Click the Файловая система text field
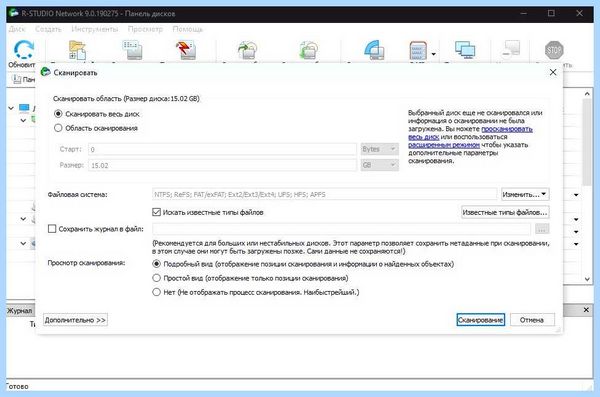The height and width of the screenshot is (397, 600). [324, 194]
